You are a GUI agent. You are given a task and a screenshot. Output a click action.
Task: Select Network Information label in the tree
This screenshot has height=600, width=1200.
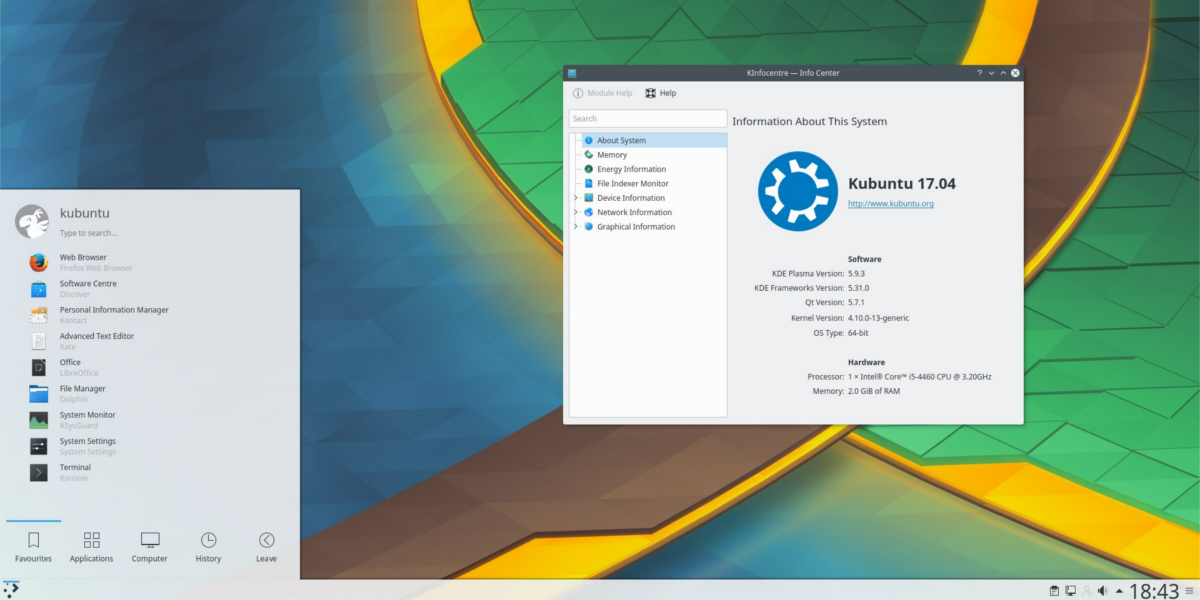[x=634, y=212]
